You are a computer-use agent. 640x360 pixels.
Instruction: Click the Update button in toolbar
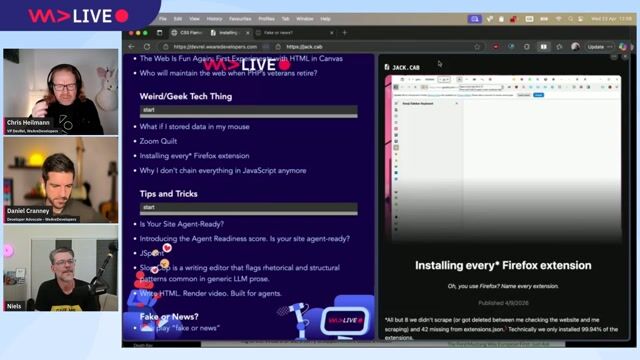coord(599,47)
